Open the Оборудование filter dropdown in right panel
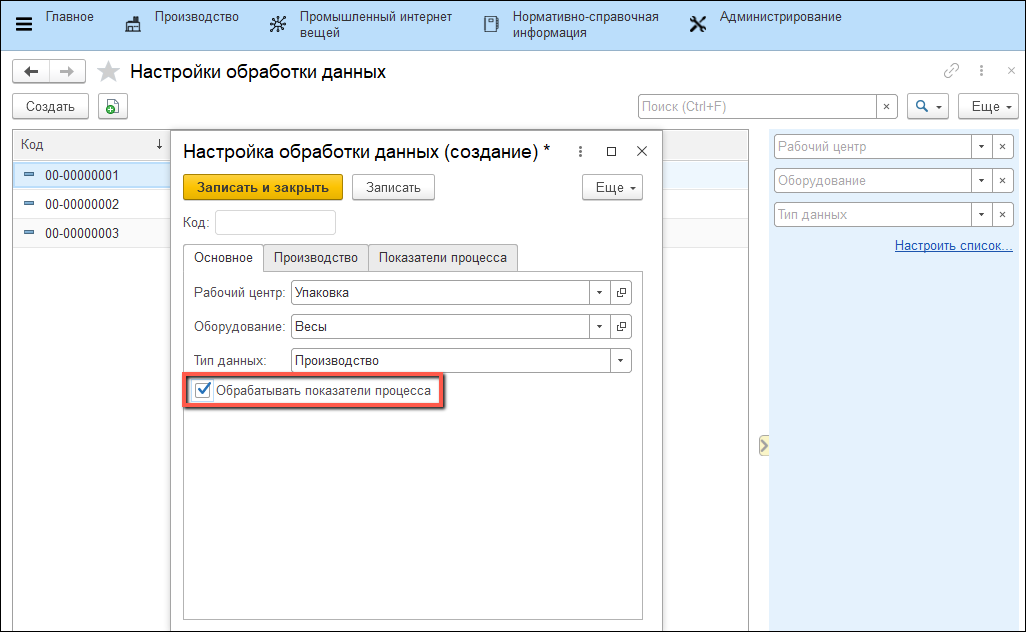Screen dimensions: 1026x632 coord(981,181)
